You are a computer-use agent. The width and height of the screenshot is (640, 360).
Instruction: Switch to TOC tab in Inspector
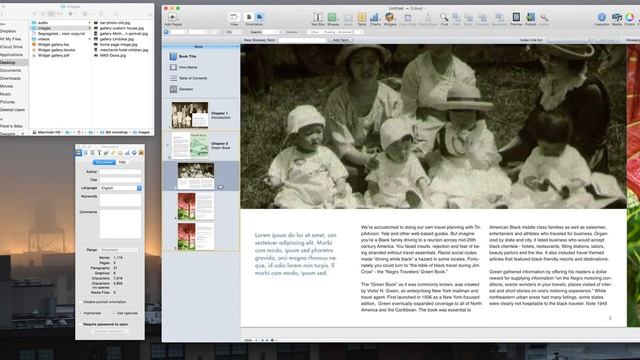click(122, 162)
